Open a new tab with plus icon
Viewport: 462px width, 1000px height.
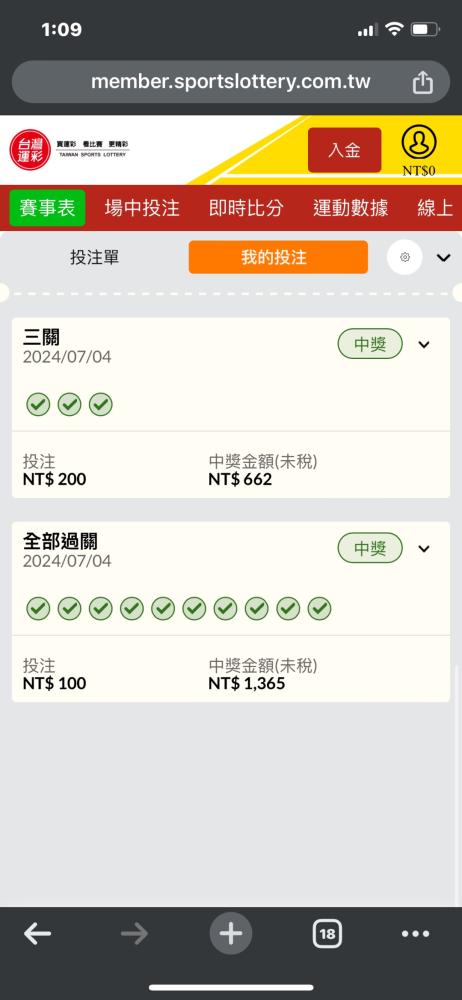point(231,934)
